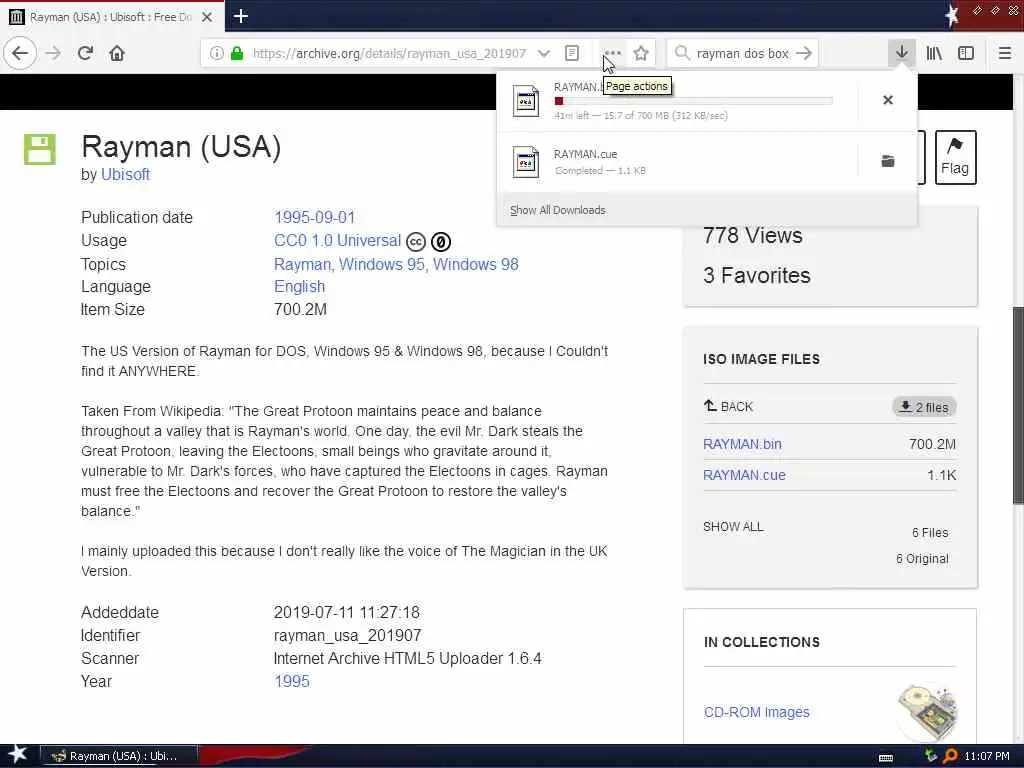Flag this item
The height and width of the screenshot is (768, 1024).
pyautogui.click(x=955, y=157)
